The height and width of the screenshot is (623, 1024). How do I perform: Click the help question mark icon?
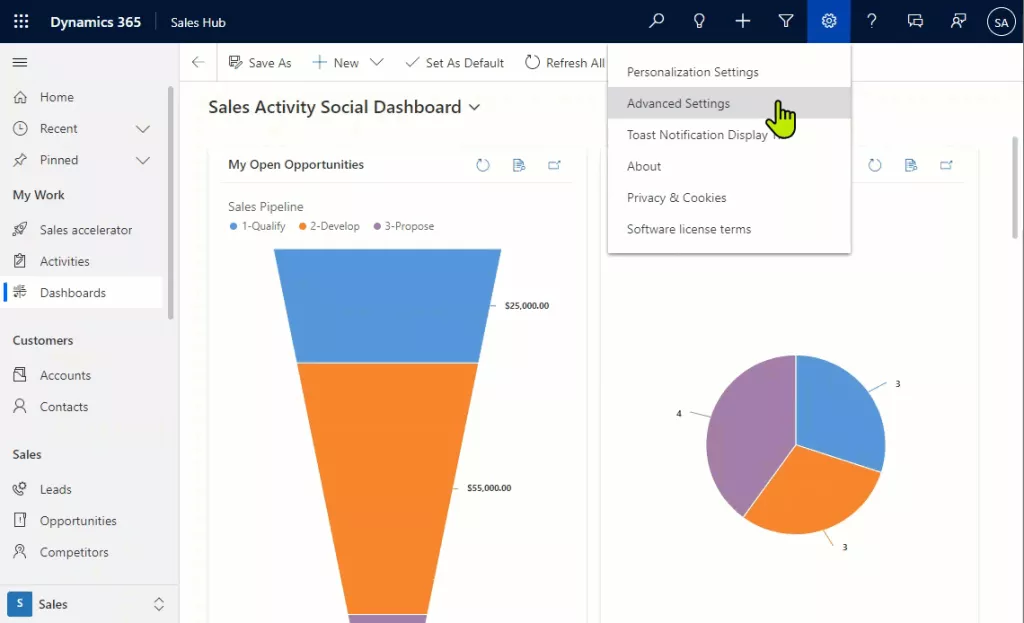(872, 21)
